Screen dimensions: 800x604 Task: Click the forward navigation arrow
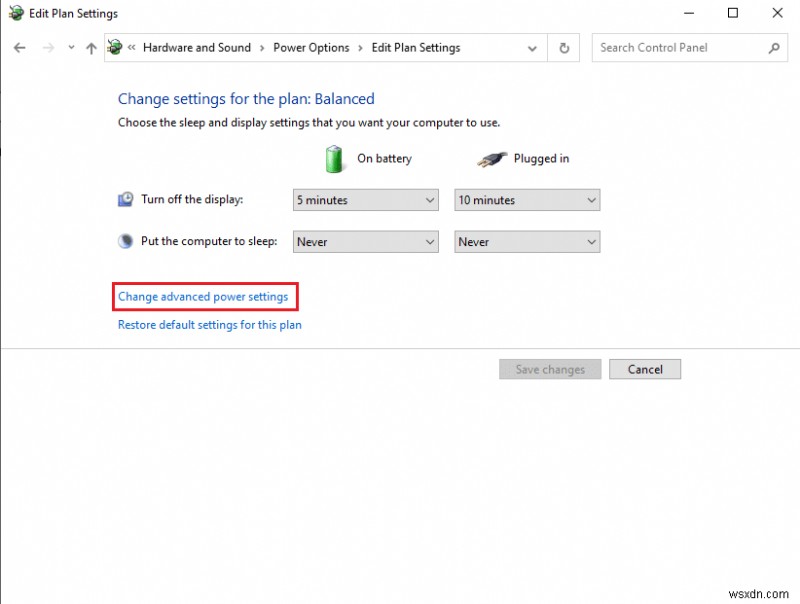[x=47, y=47]
